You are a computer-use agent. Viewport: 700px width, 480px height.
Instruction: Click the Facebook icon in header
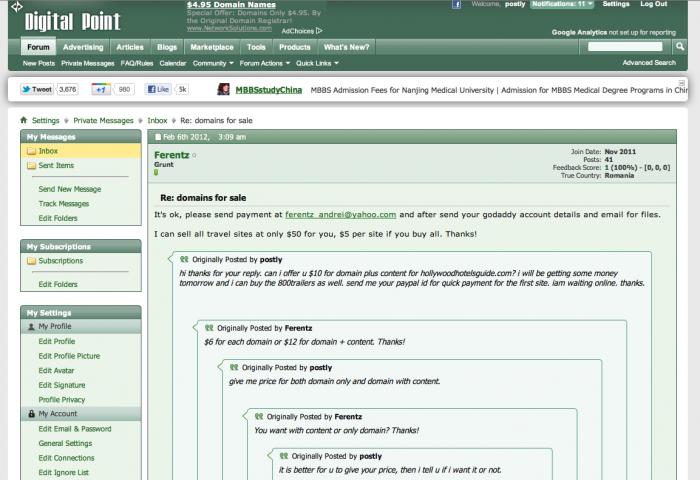tap(456, 4)
